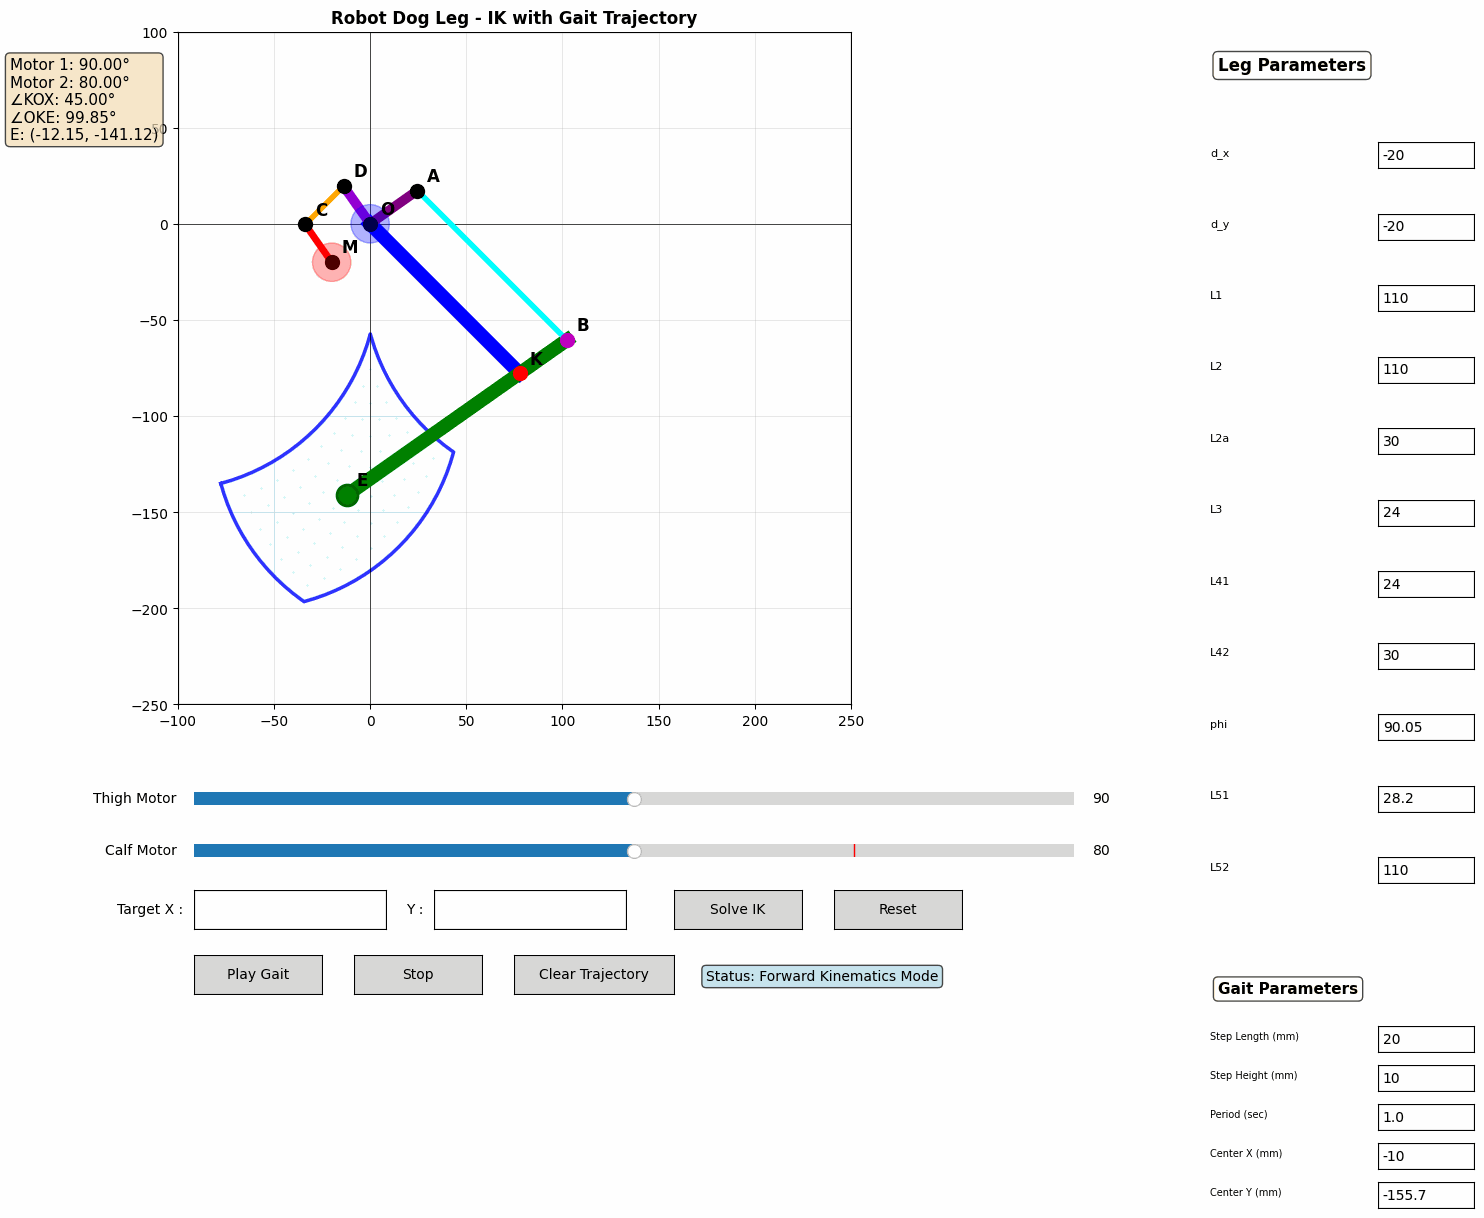1484x1218 pixels.
Task: Select the L52 parameter box
Action: [1425, 870]
